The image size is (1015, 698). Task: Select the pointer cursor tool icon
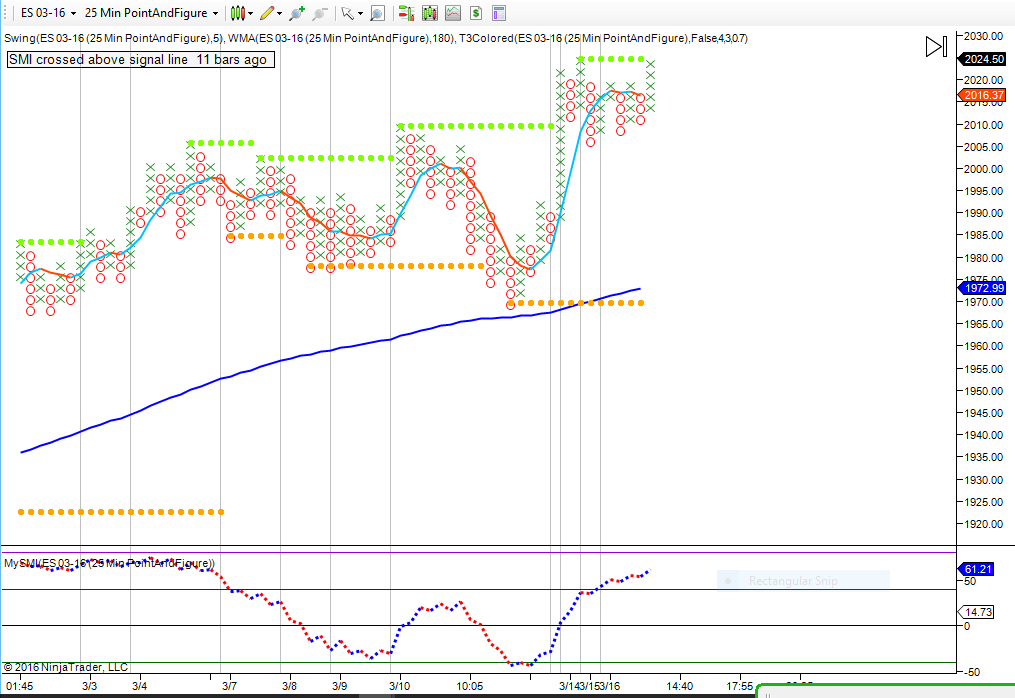(348, 13)
